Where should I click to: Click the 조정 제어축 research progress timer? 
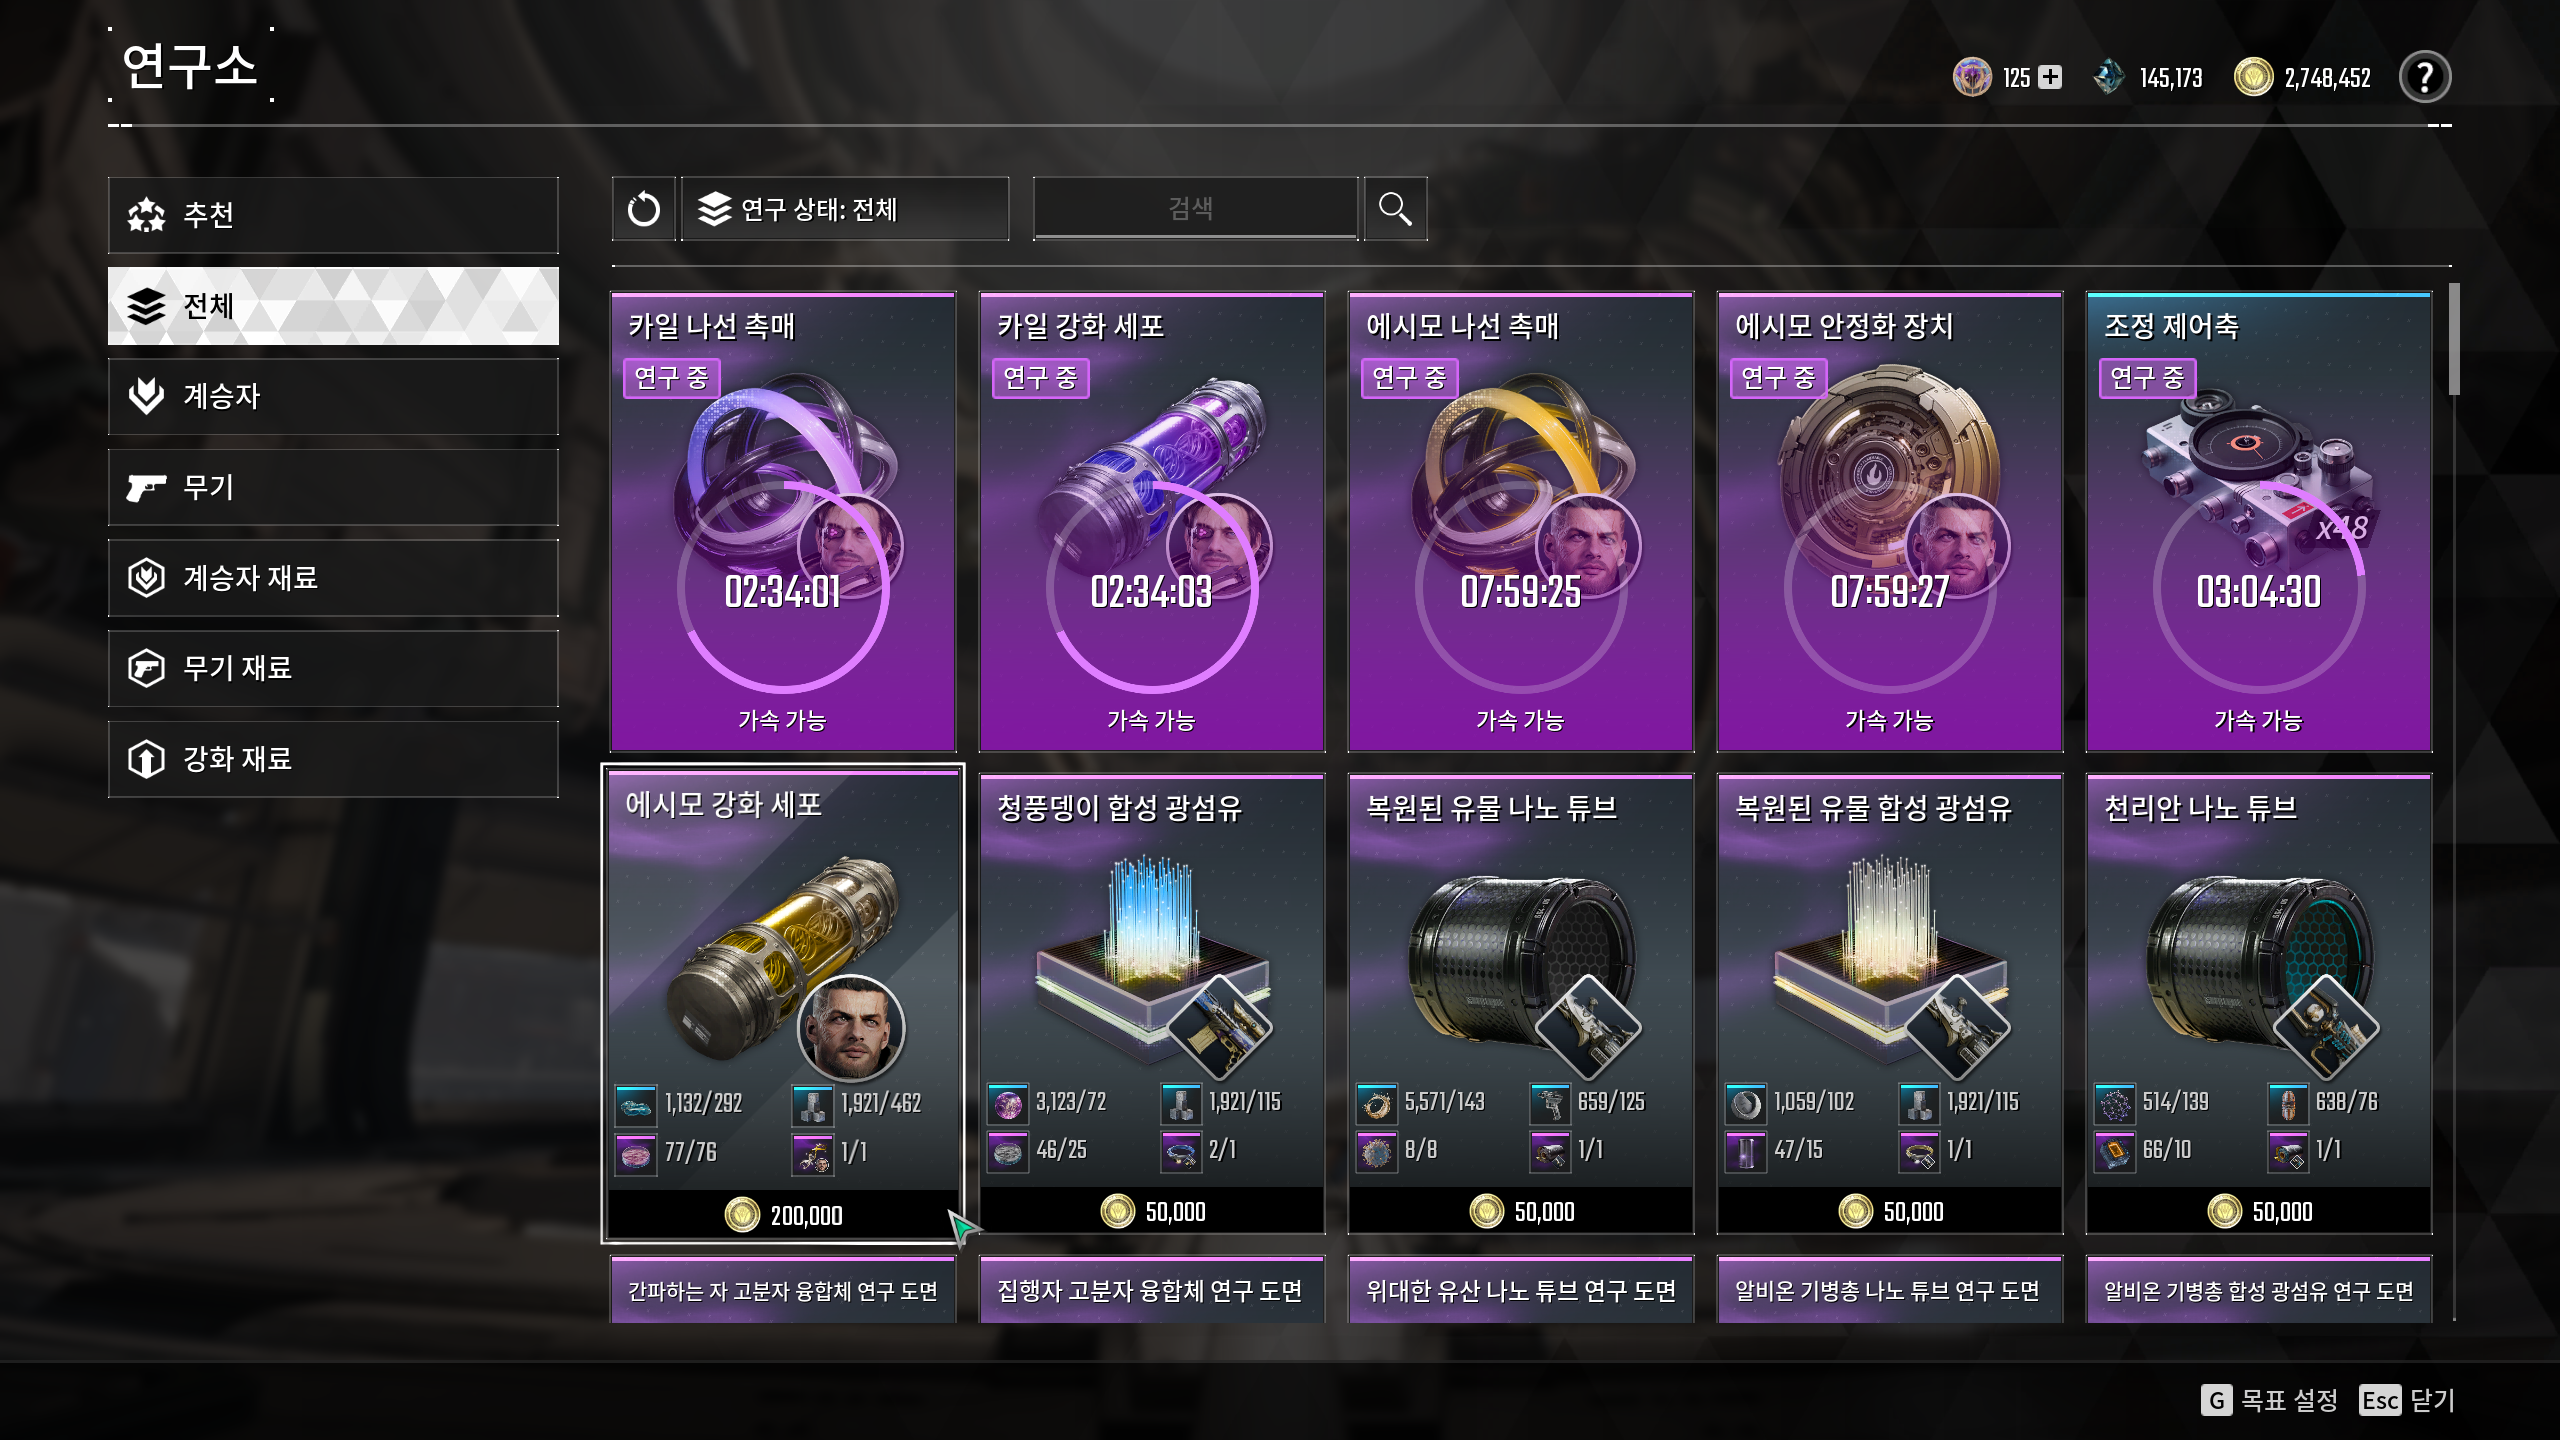point(2258,592)
